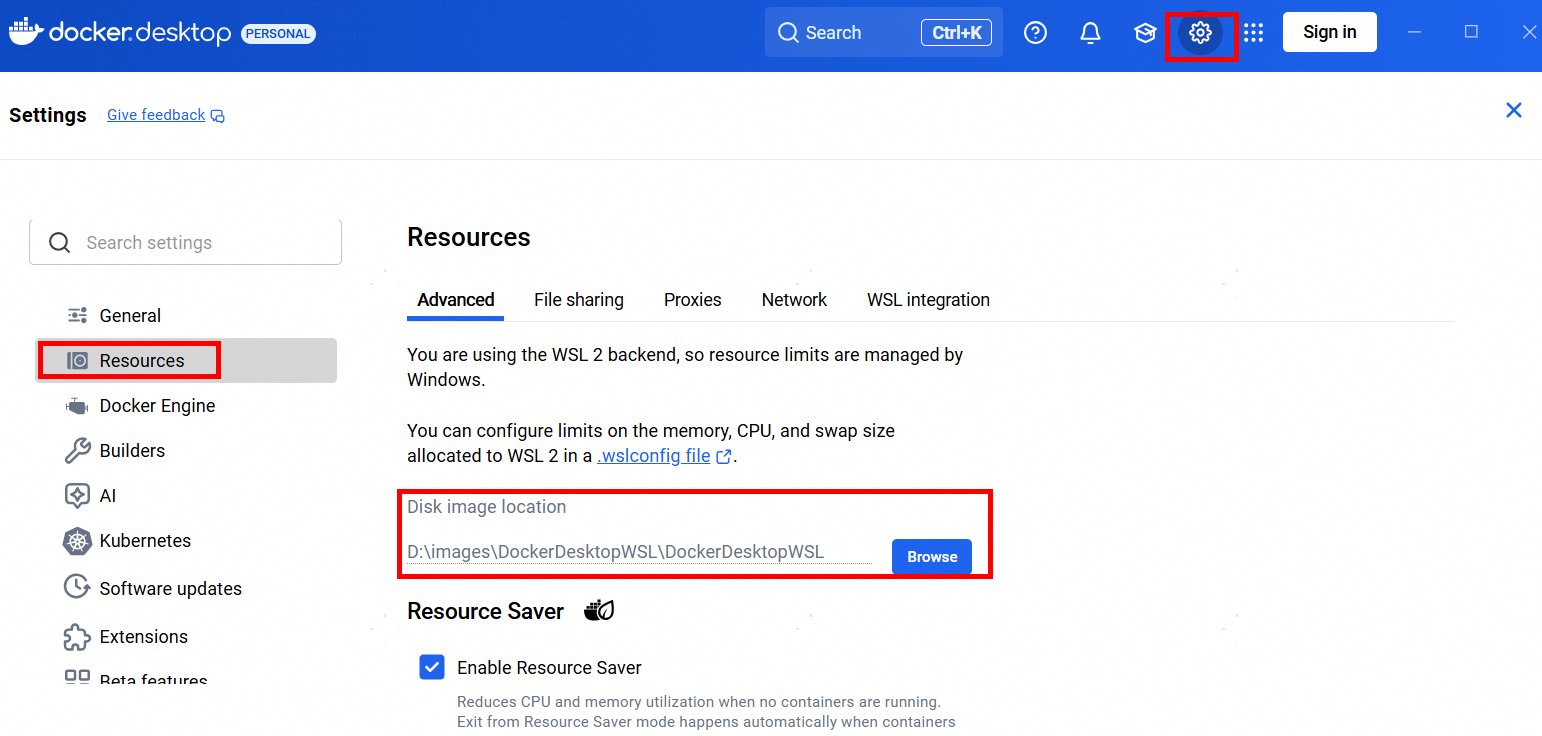Click the Kubernetes wheel icon in sidebar
The width and height of the screenshot is (1542, 736).
pyautogui.click(x=77, y=541)
